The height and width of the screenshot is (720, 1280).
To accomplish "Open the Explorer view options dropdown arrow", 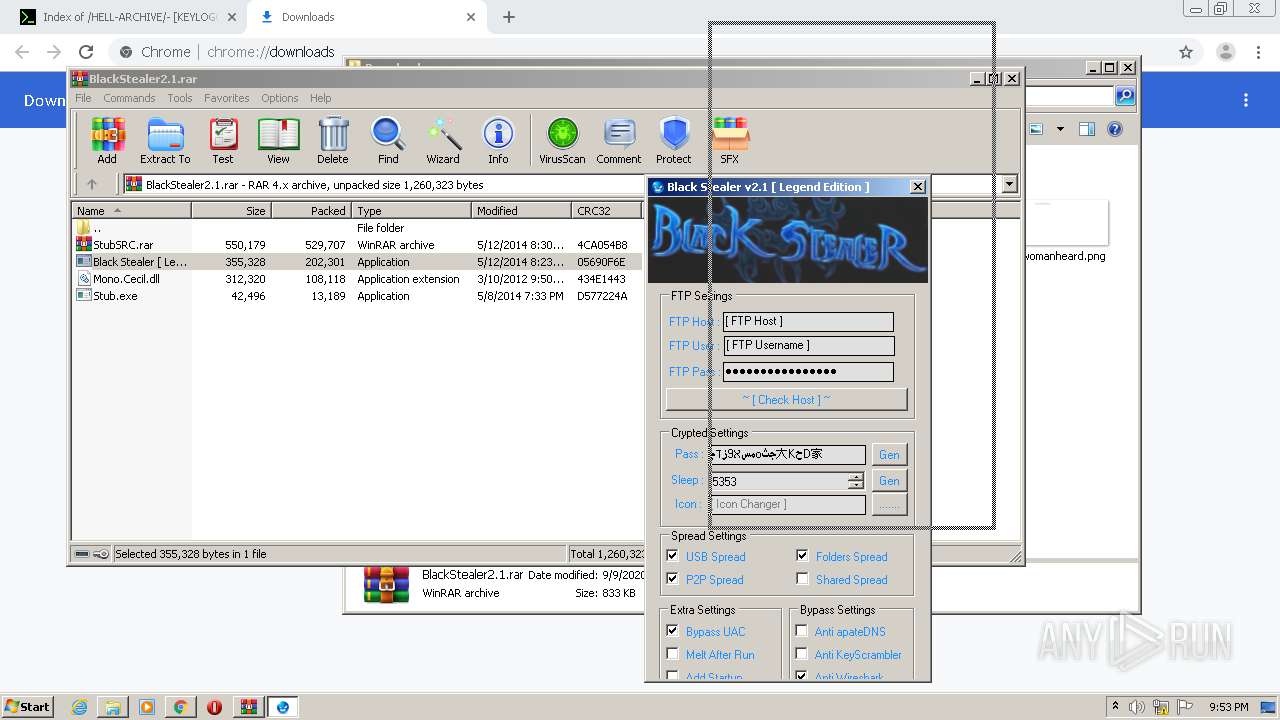I will (1060, 129).
